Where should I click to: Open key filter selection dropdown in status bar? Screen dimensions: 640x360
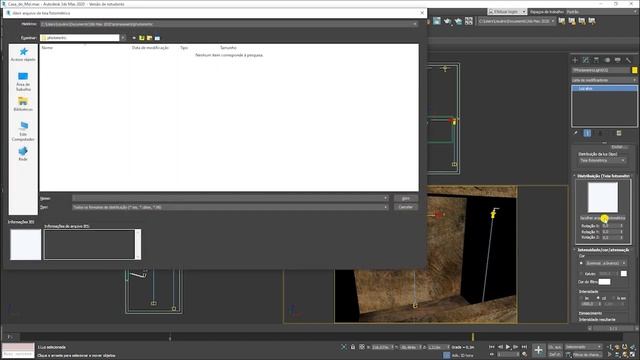(x=583, y=347)
